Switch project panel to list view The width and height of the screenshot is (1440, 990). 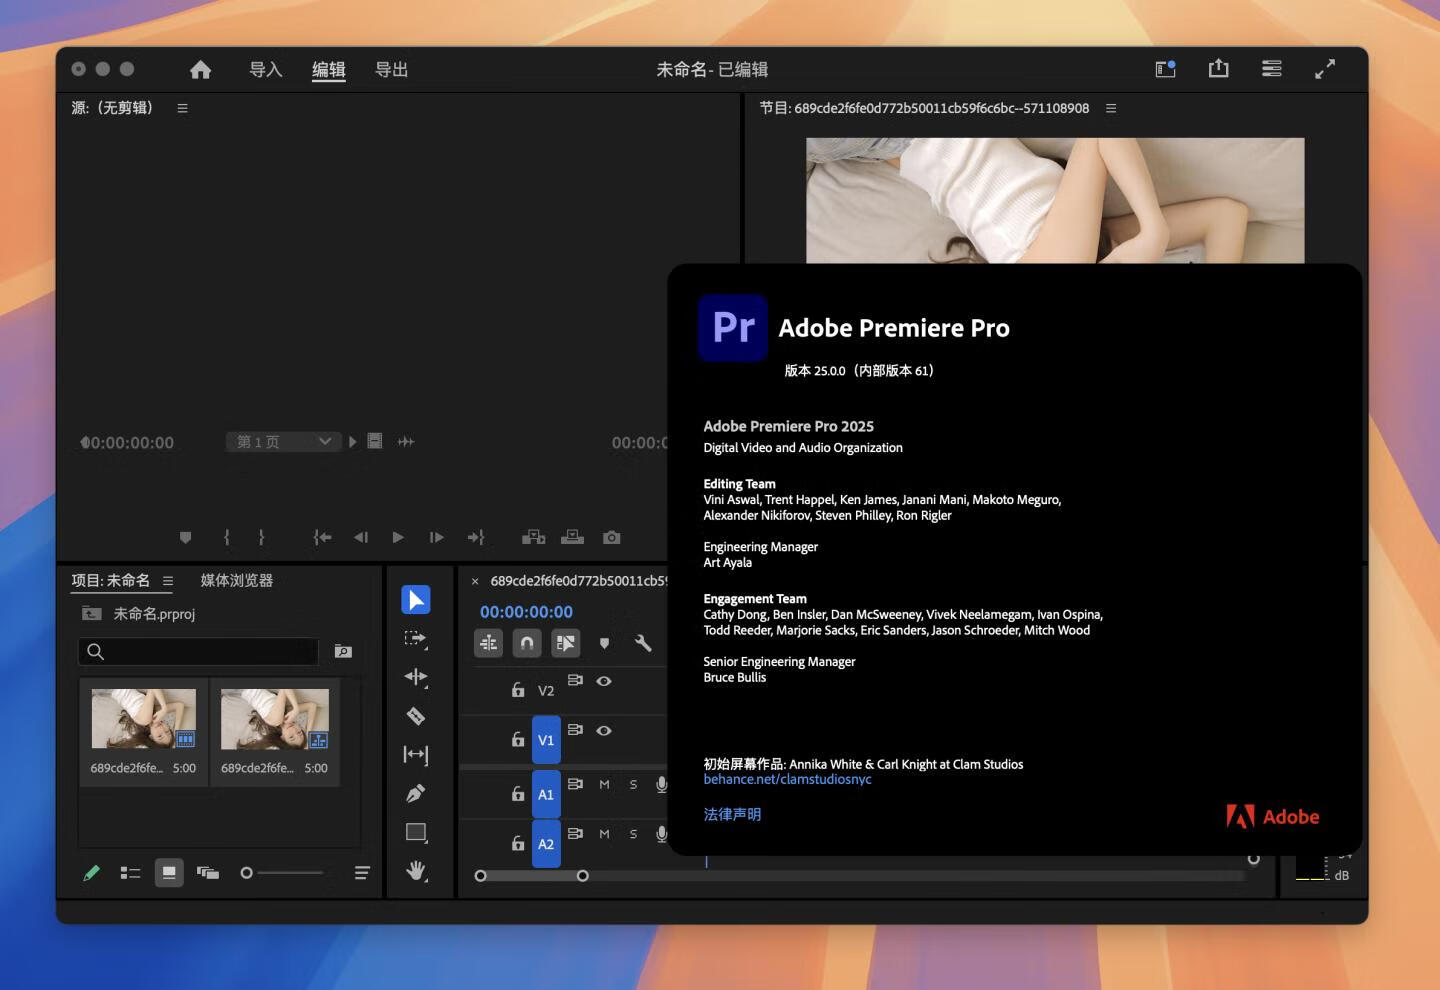pyautogui.click(x=130, y=873)
